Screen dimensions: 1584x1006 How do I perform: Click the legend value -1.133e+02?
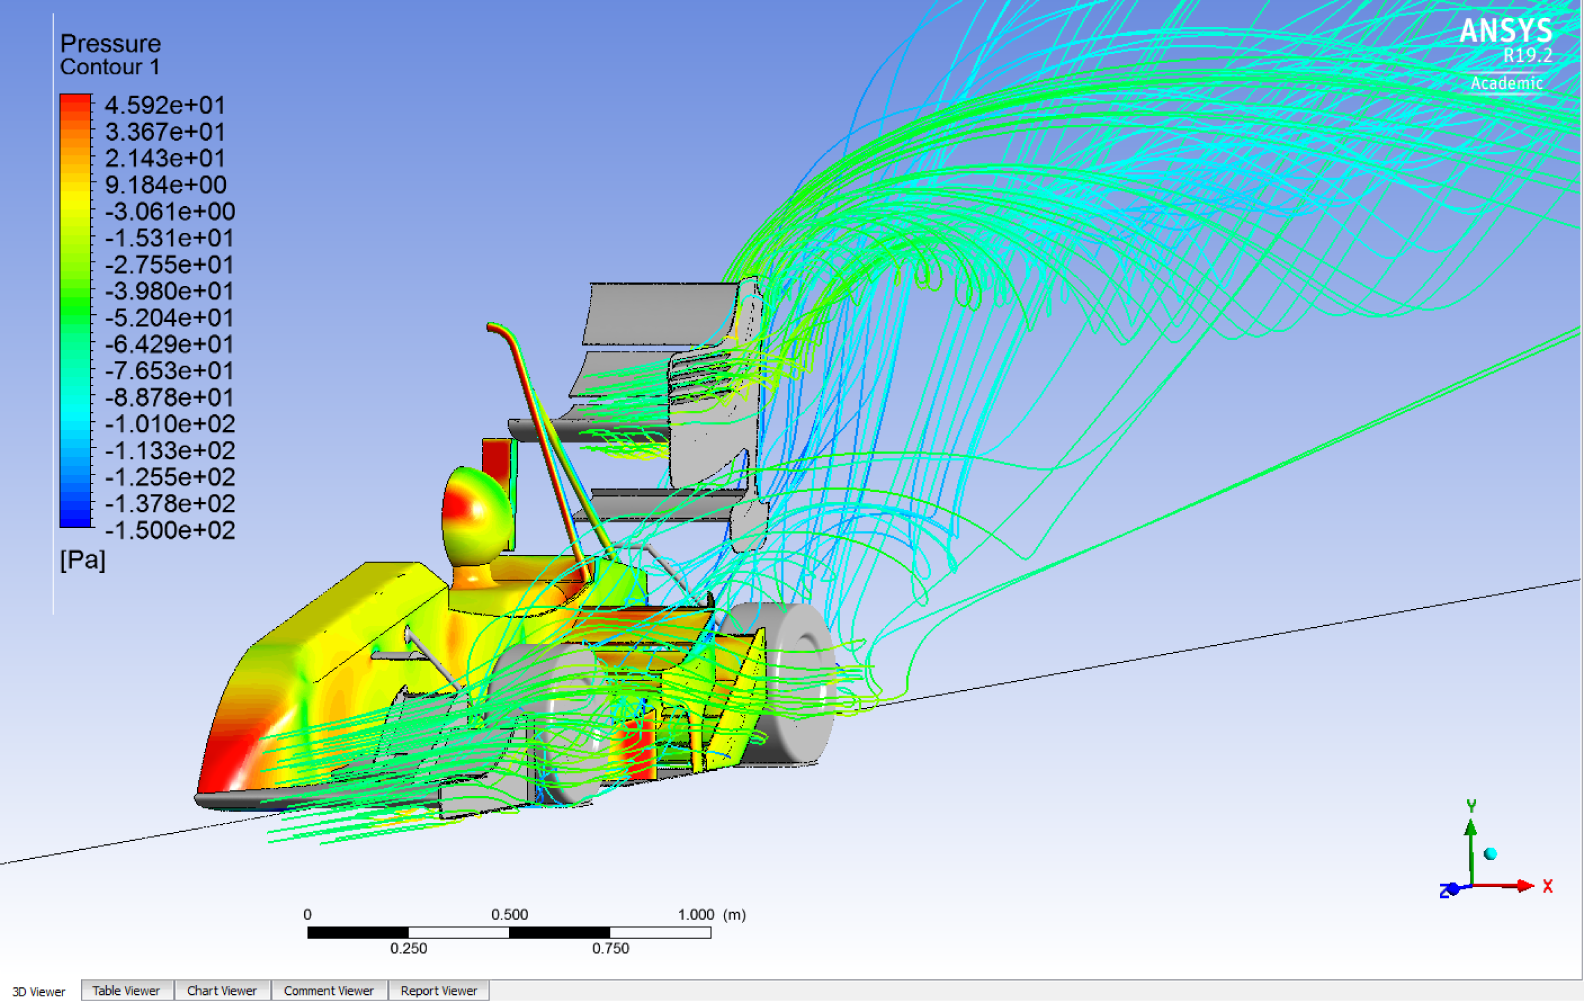pos(170,450)
